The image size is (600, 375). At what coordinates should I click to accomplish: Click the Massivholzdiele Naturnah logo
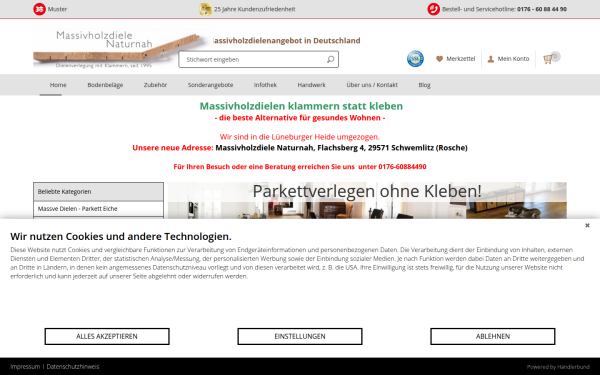(116, 49)
